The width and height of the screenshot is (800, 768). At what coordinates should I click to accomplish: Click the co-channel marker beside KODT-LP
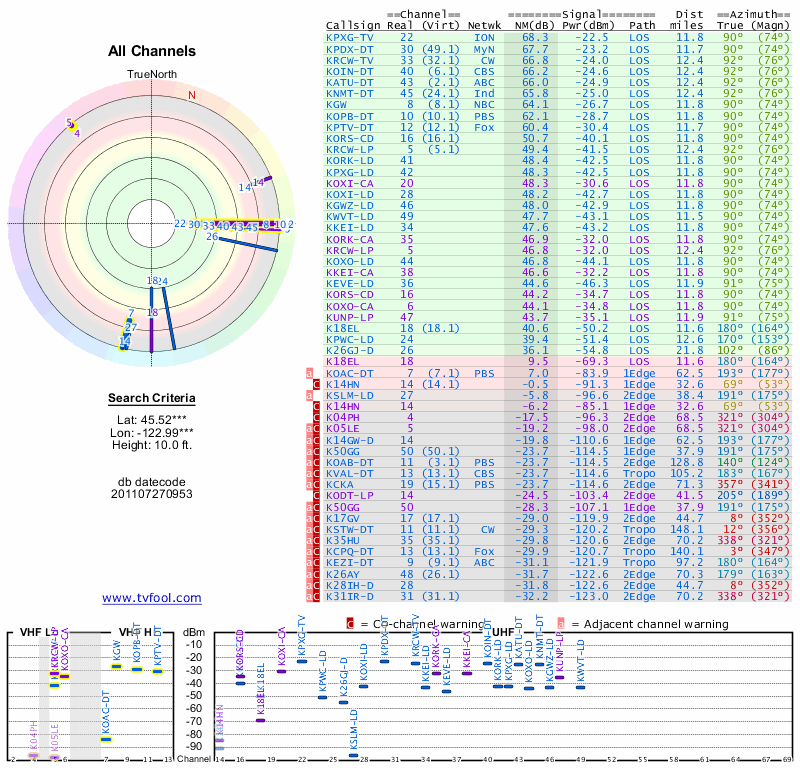coord(316,496)
